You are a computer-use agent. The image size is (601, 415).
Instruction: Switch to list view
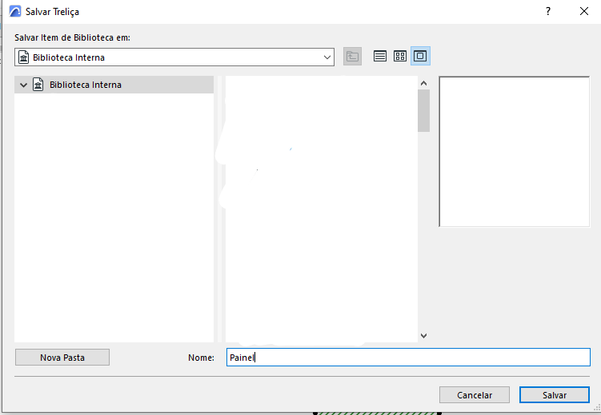coord(380,56)
